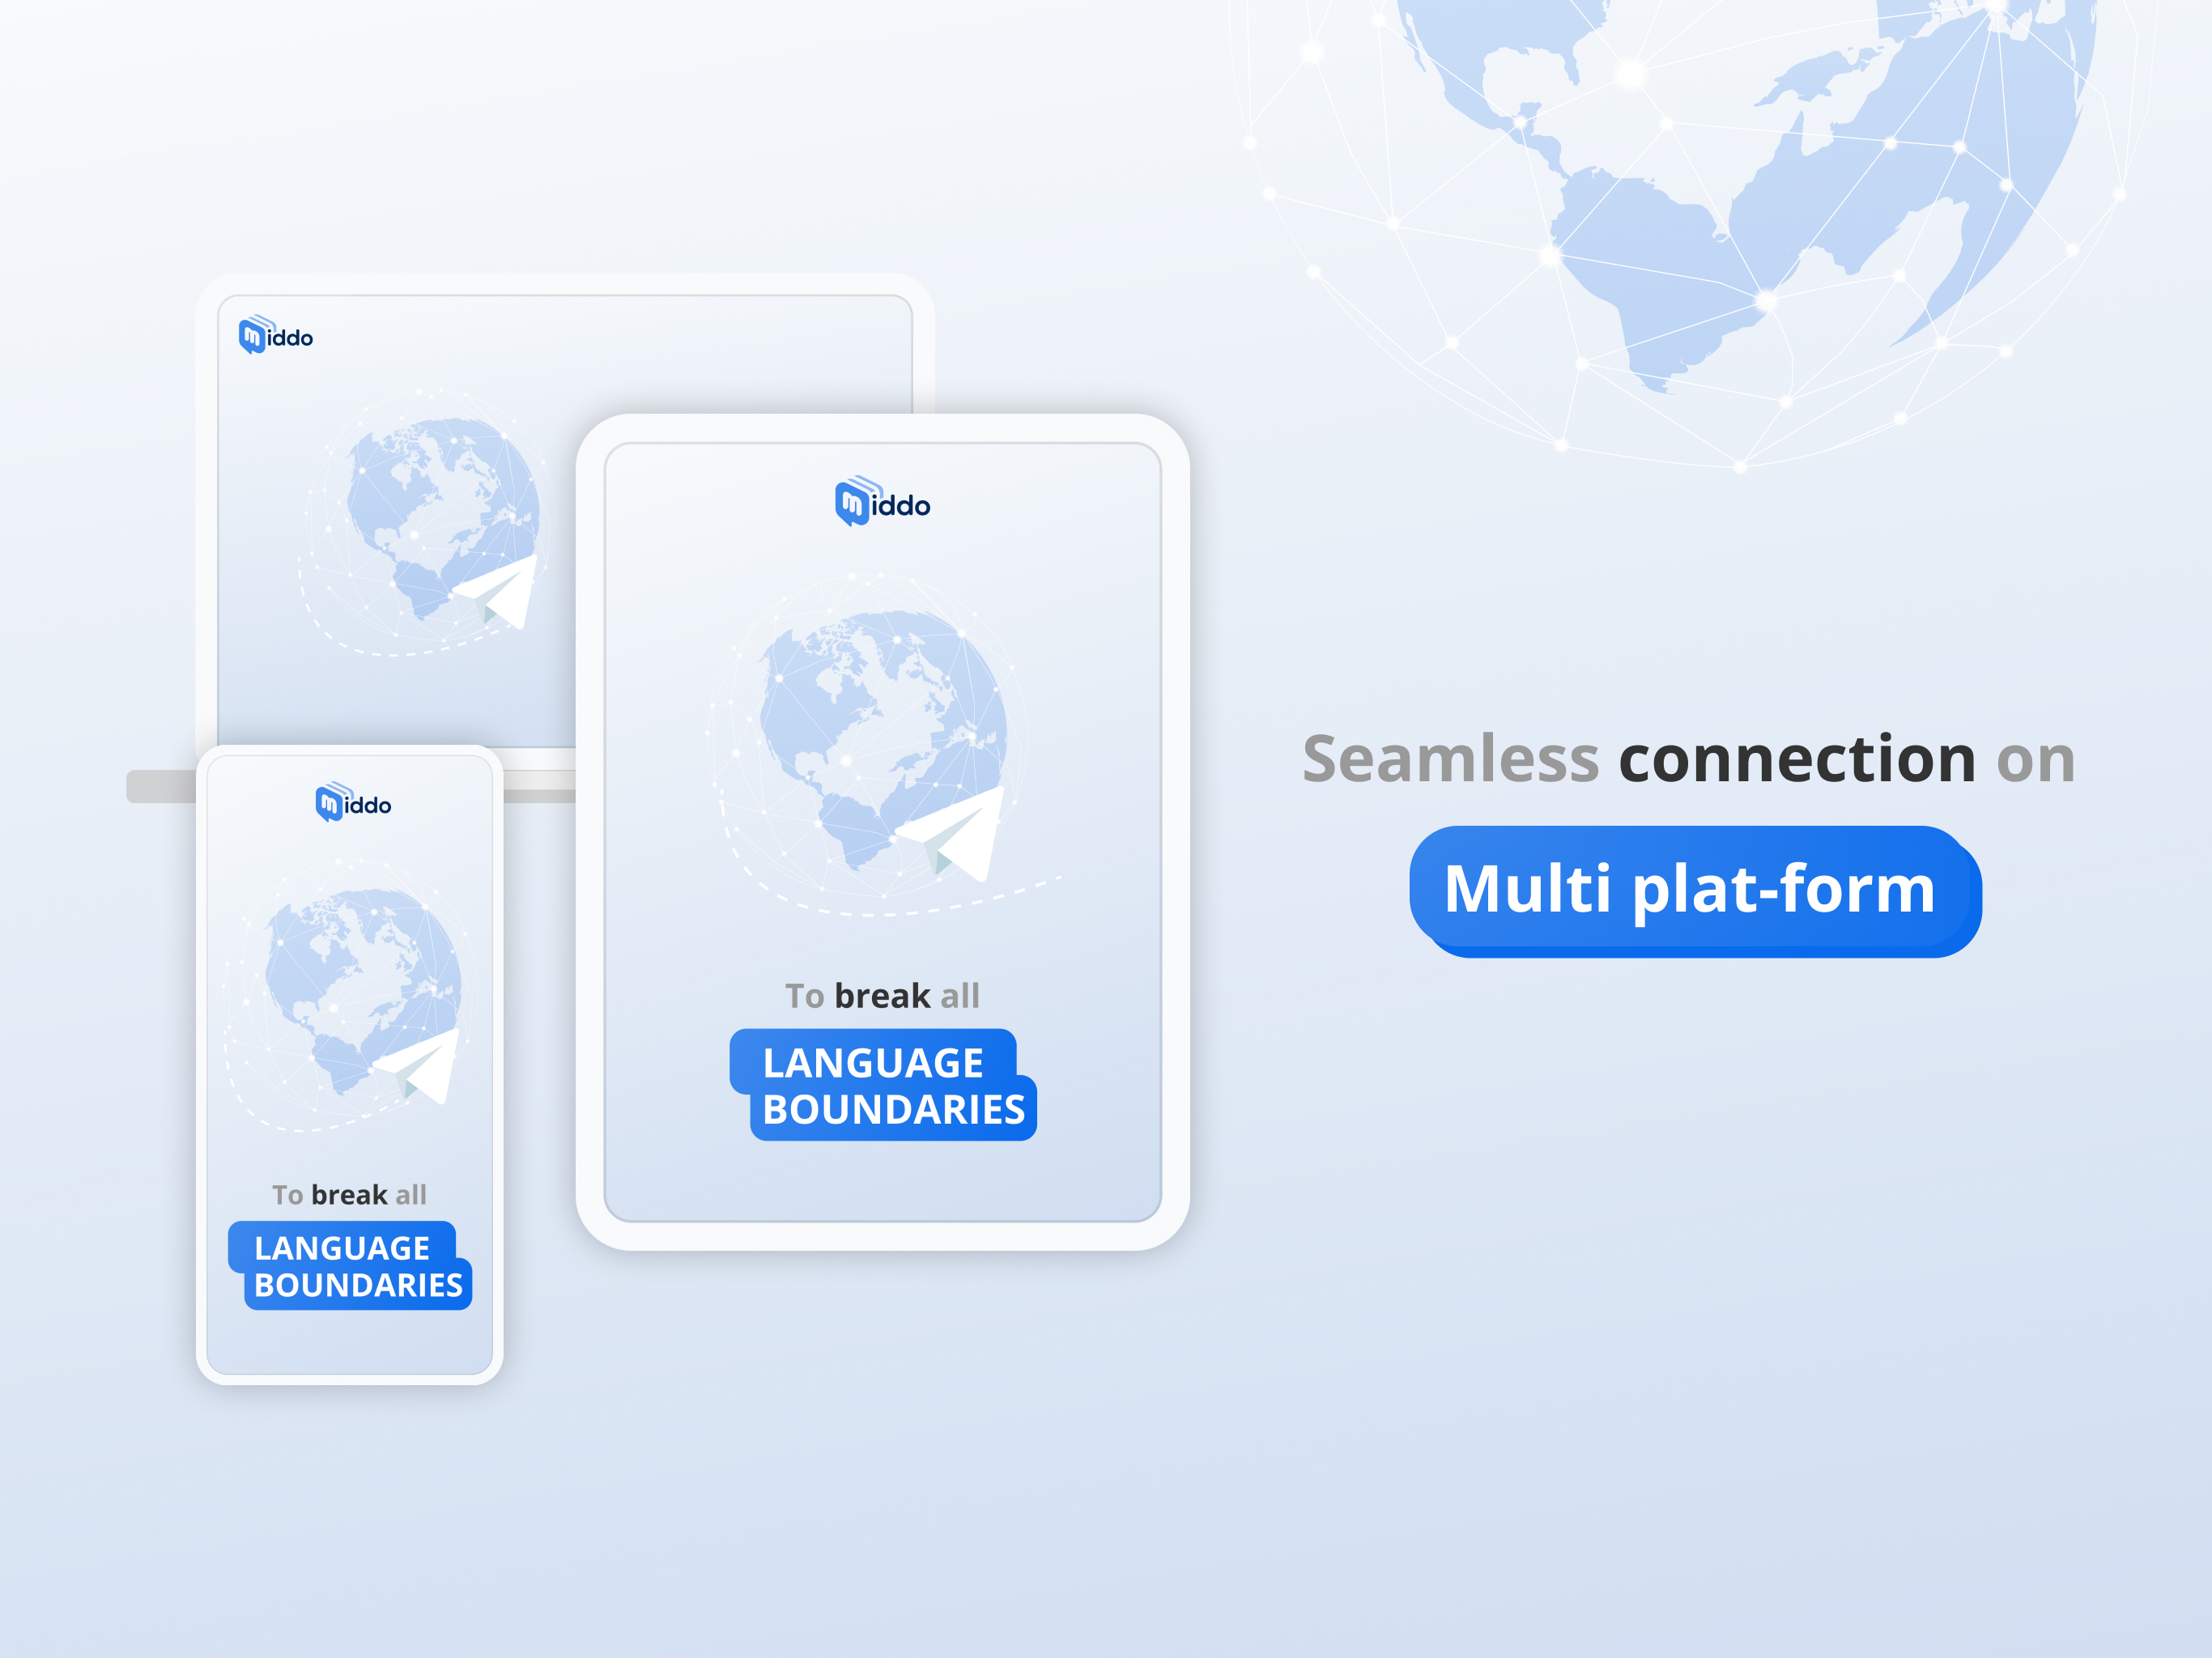Click the LANGUAGE label on the phone
Viewport: 2212px width, 1658px height.
pos(342,1247)
